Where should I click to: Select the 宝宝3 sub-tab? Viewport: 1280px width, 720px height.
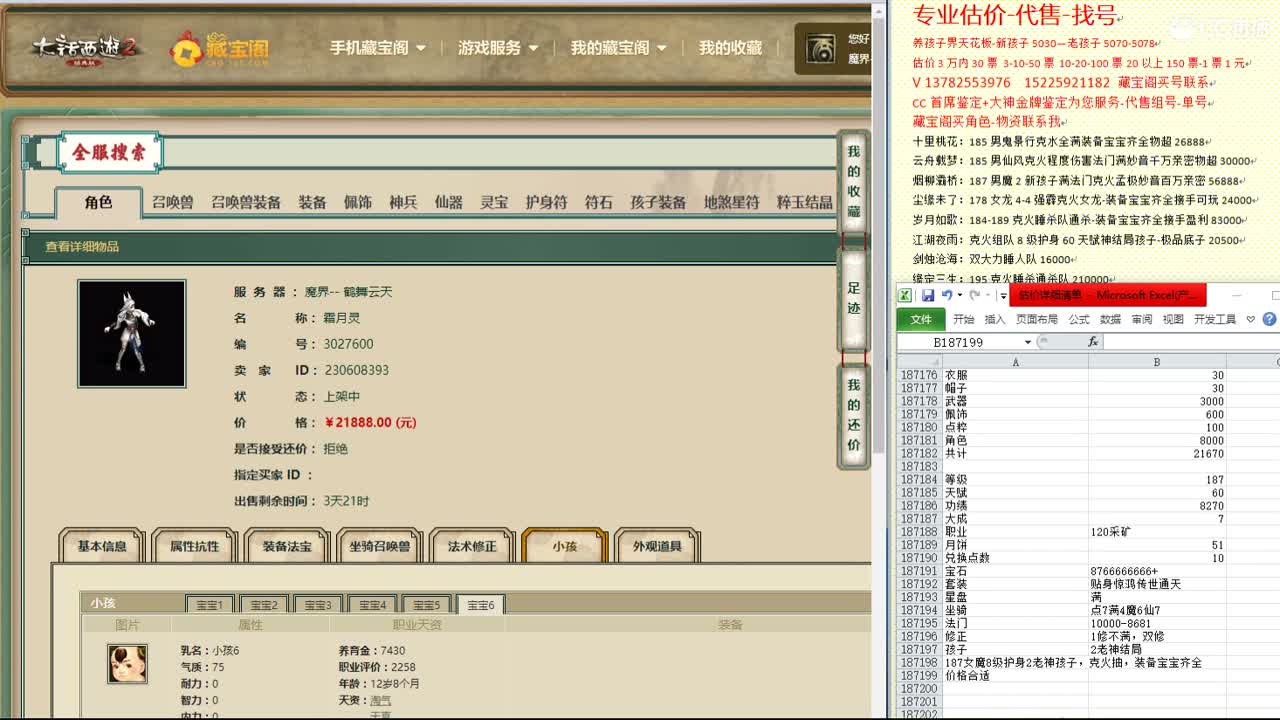coord(318,605)
